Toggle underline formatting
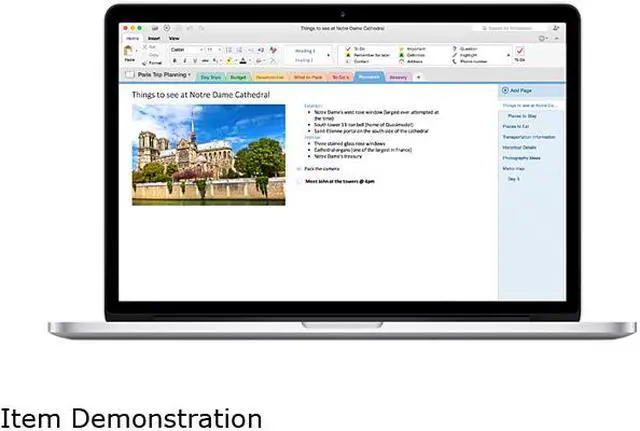The height and width of the screenshot is (431, 640). coord(195,61)
